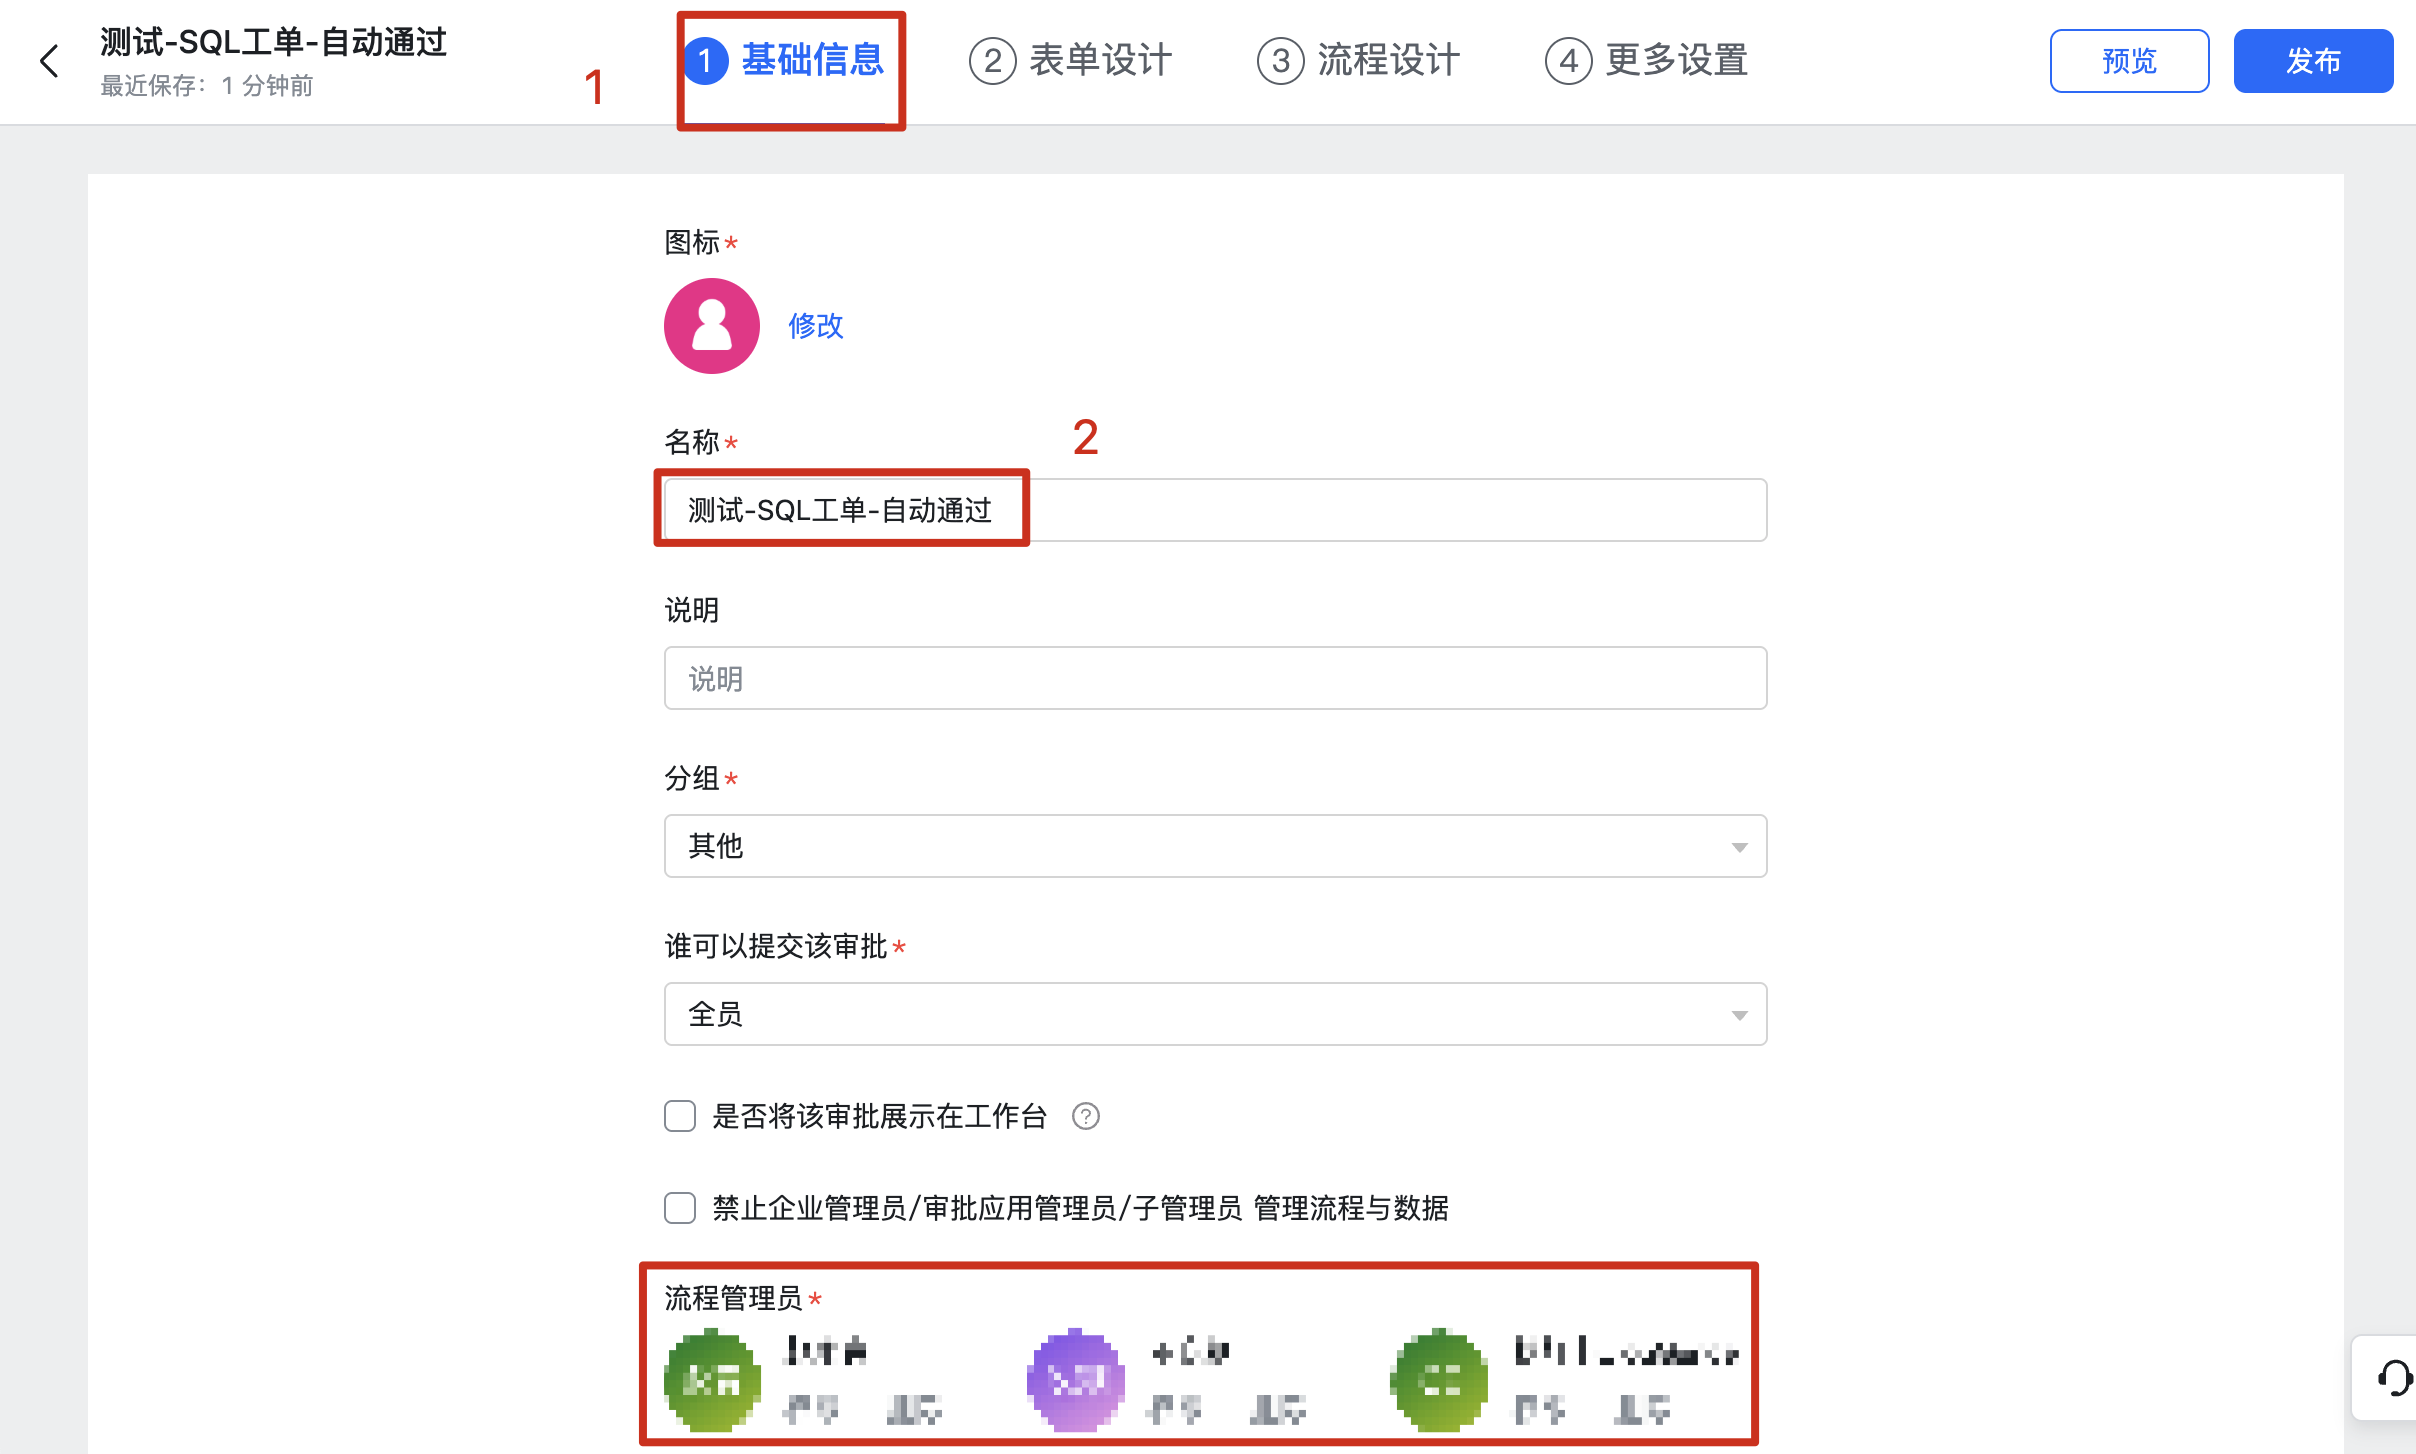Screen dimensions: 2416x1454
Task: Click the step 2 circle icon
Action: (x=991, y=61)
